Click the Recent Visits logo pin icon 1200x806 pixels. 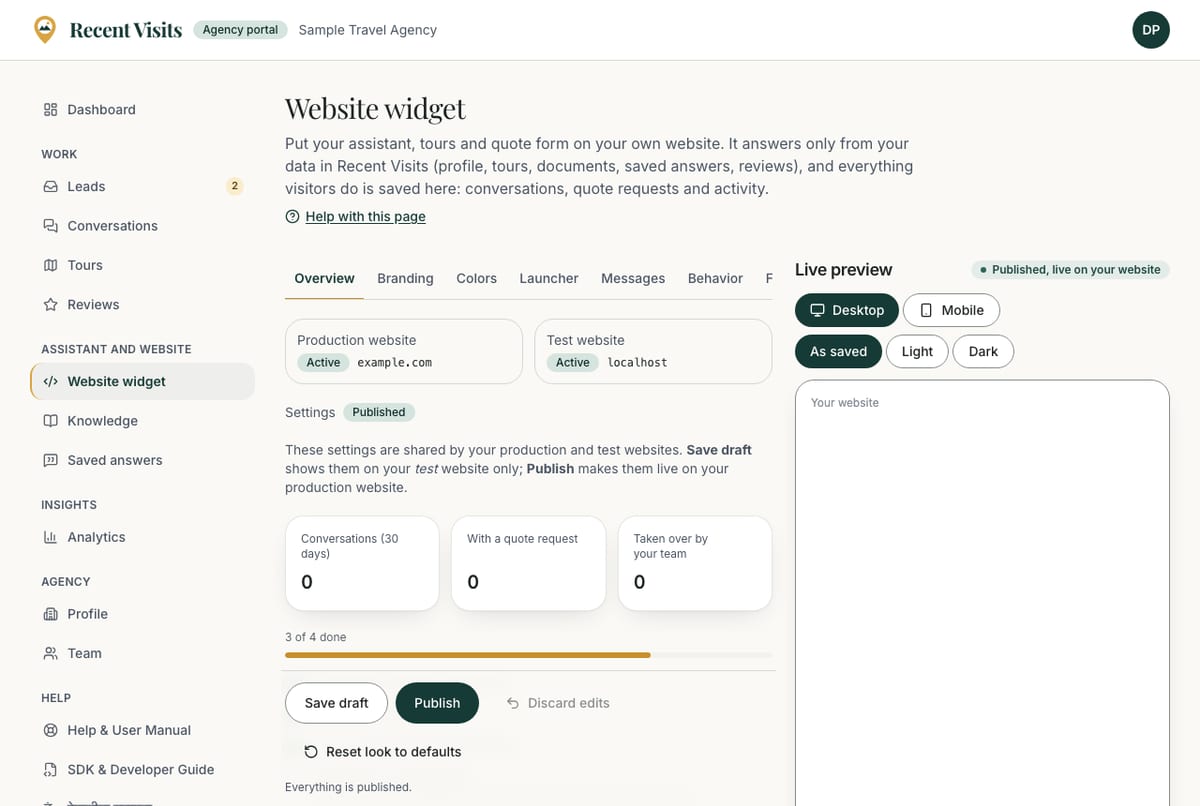pos(45,30)
